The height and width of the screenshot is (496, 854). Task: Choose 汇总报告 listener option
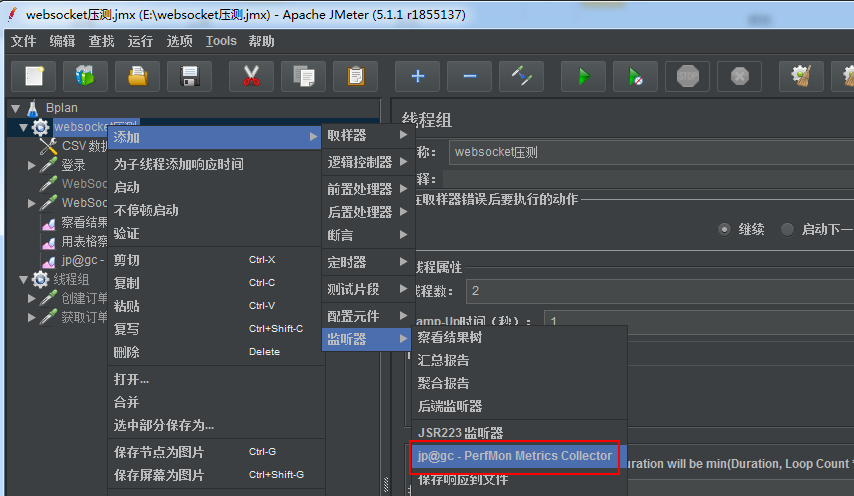(519, 360)
